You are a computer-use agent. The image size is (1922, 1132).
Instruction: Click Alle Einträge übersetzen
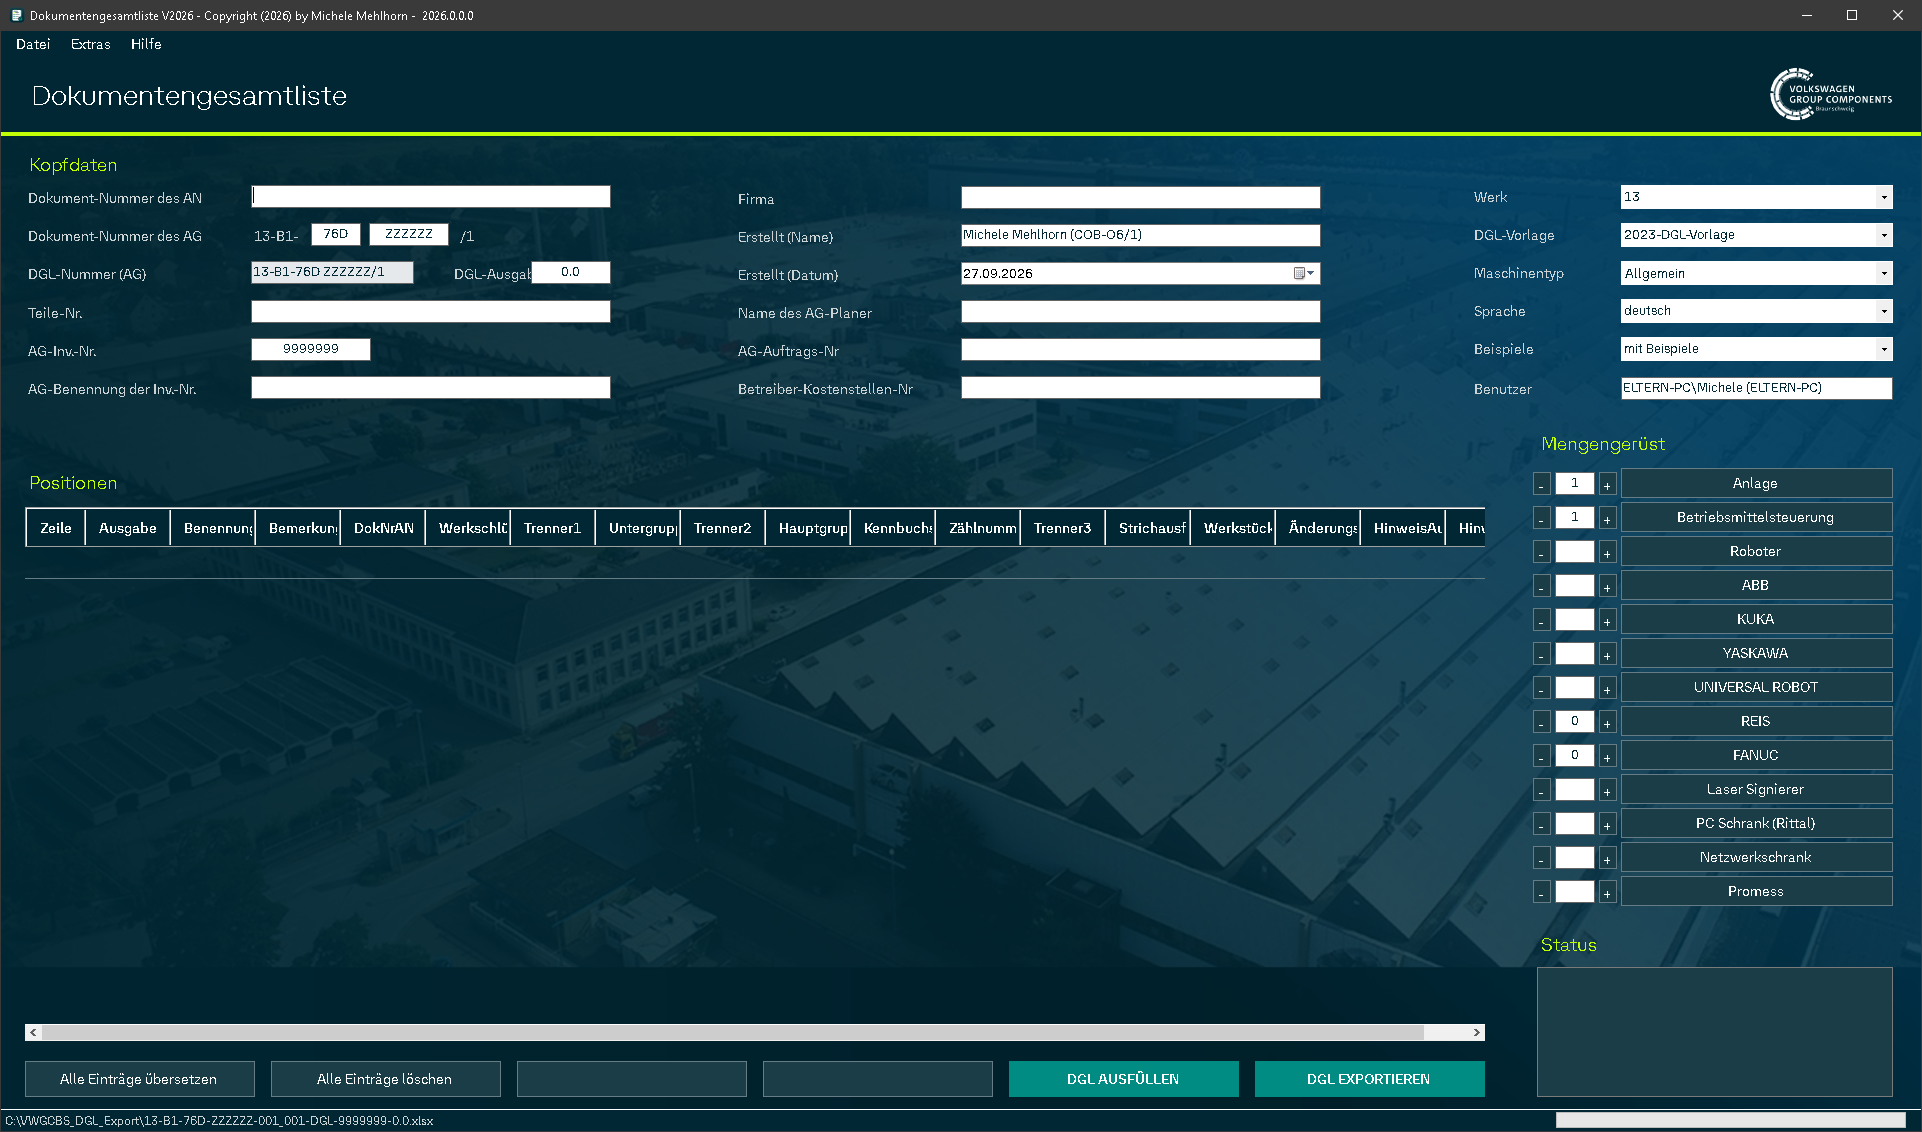pyautogui.click(x=139, y=1079)
